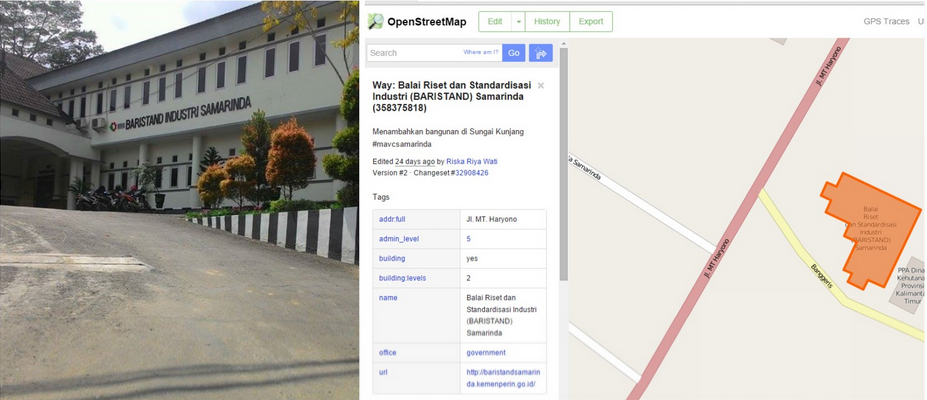Click the building:levels tag key
This screenshot has height=400, width=927.
(402, 278)
